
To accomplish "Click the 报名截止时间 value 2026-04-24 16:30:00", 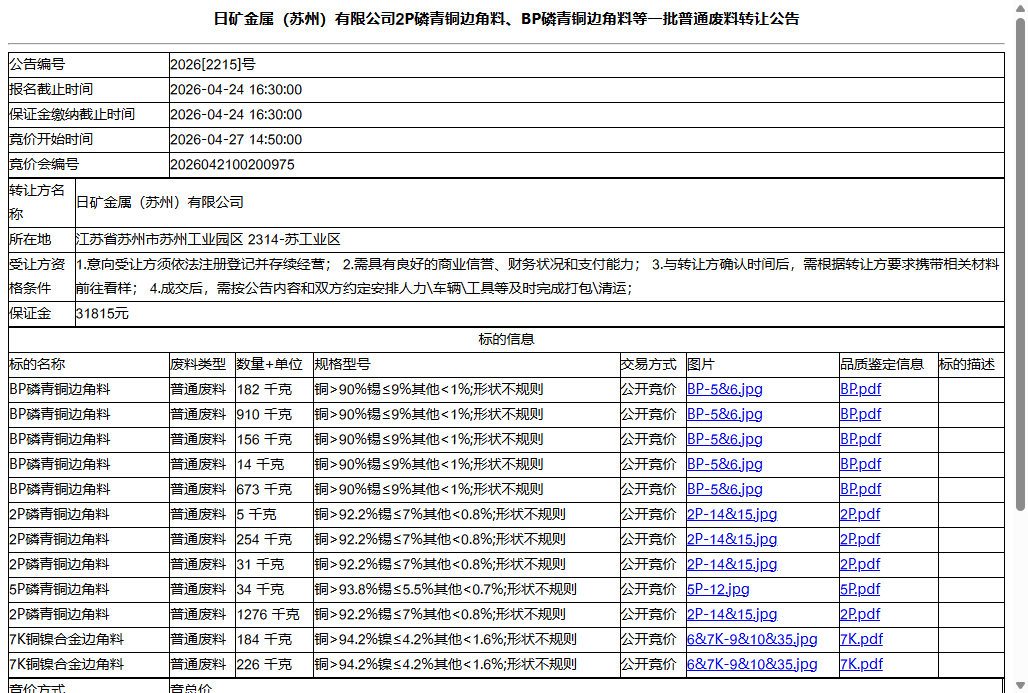I will pos(236,89).
